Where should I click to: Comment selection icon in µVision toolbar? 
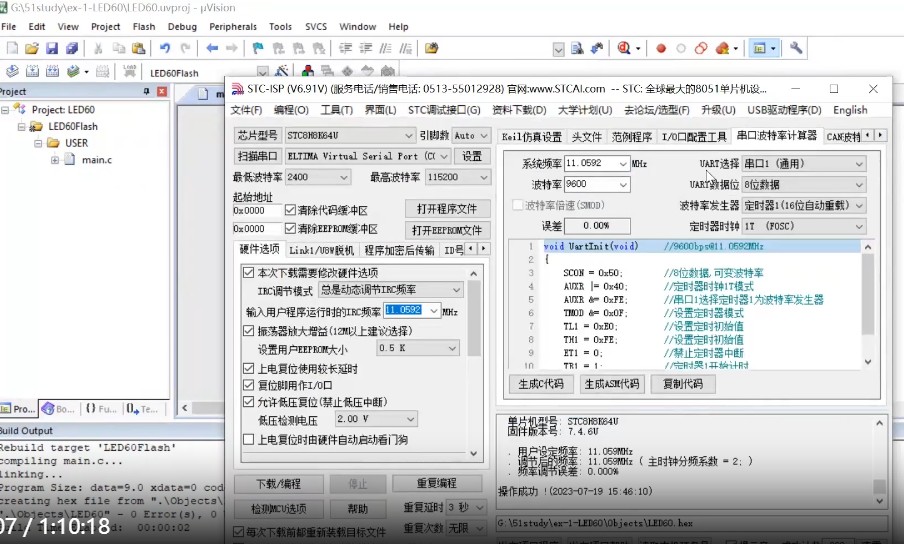(x=386, y=48)
